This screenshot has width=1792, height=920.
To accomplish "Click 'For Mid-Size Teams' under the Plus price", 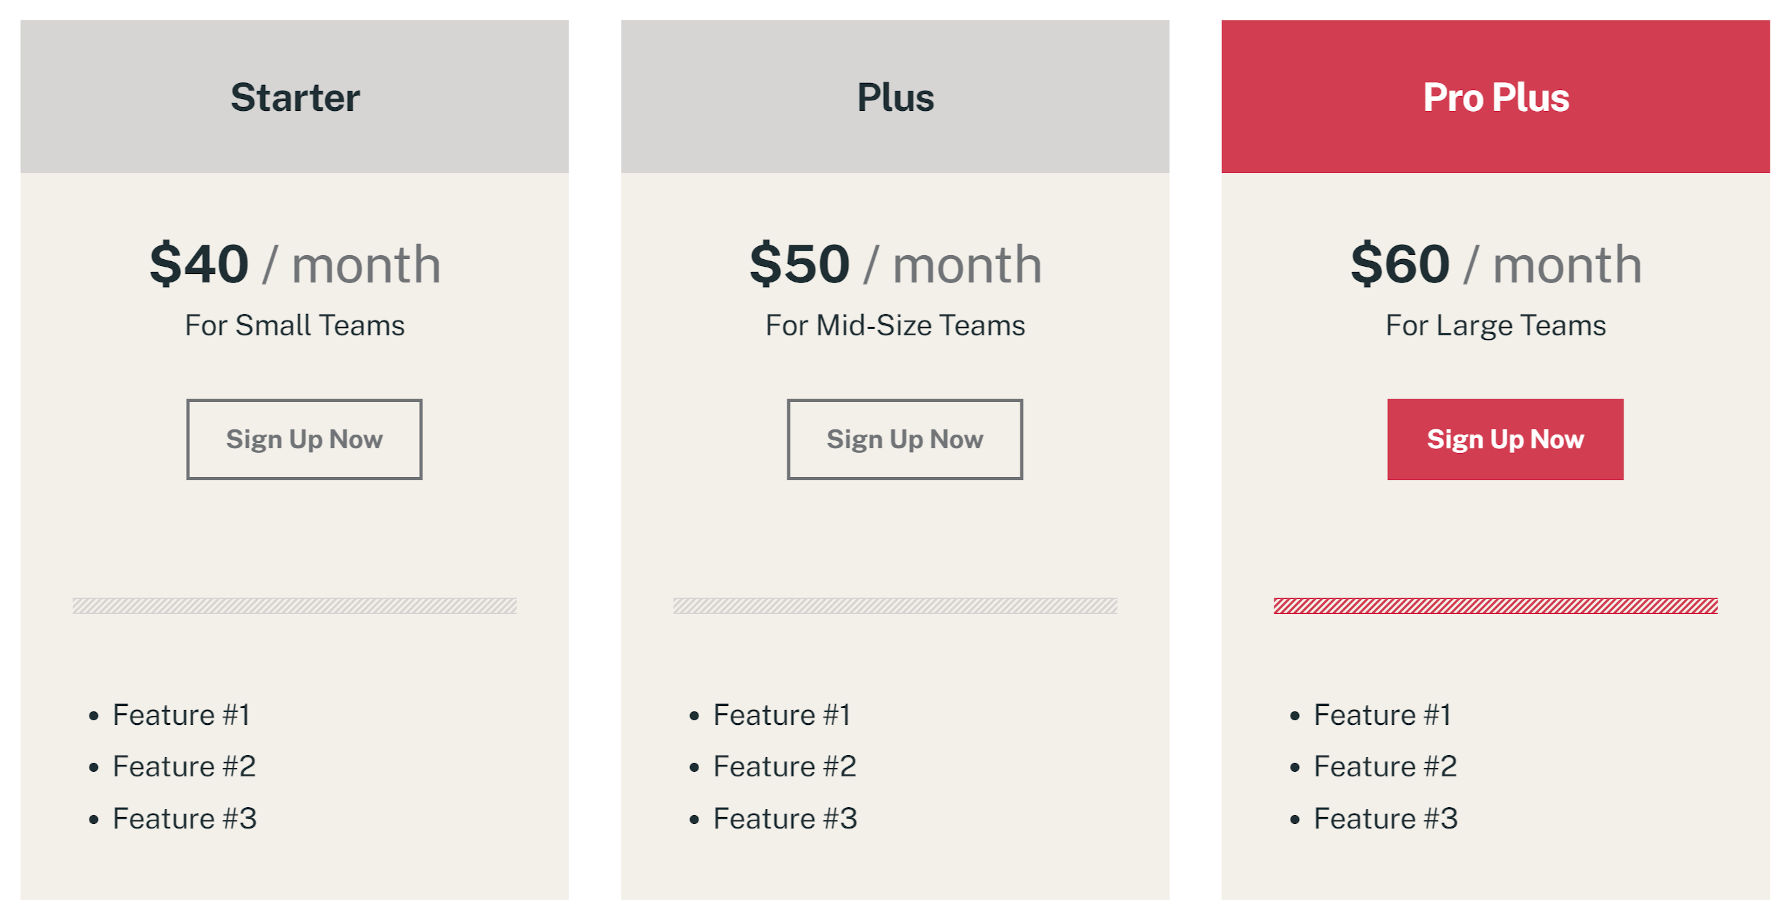I will point(896,325).
